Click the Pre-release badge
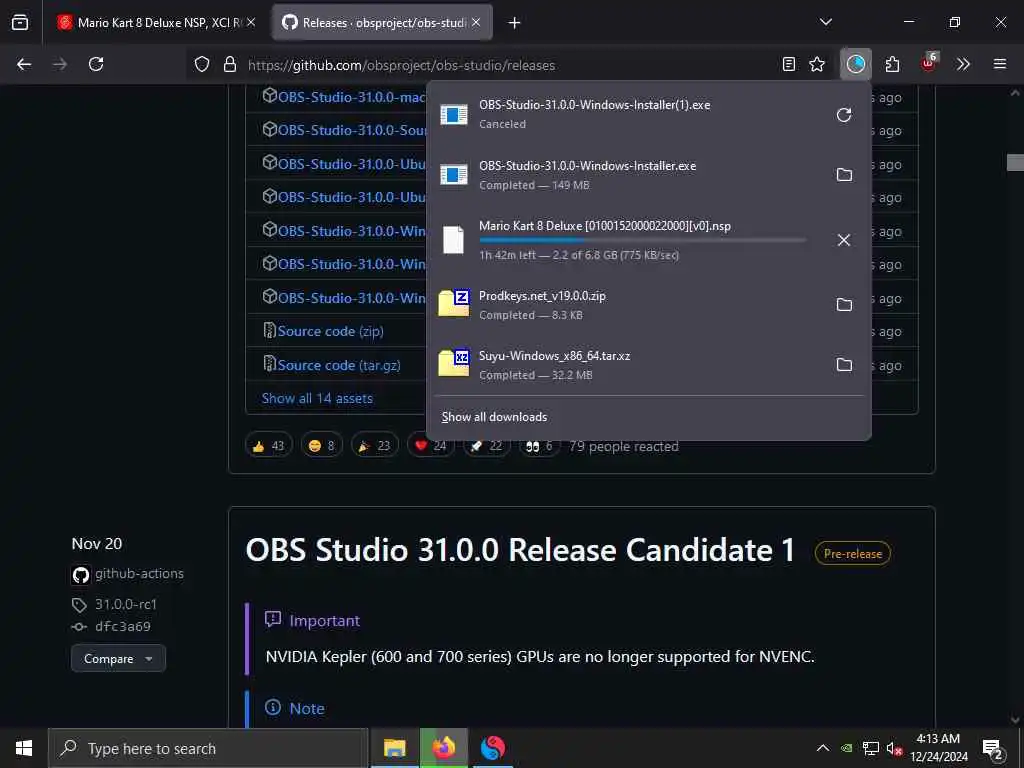1024x768 pixels. [x=853, y=553]
